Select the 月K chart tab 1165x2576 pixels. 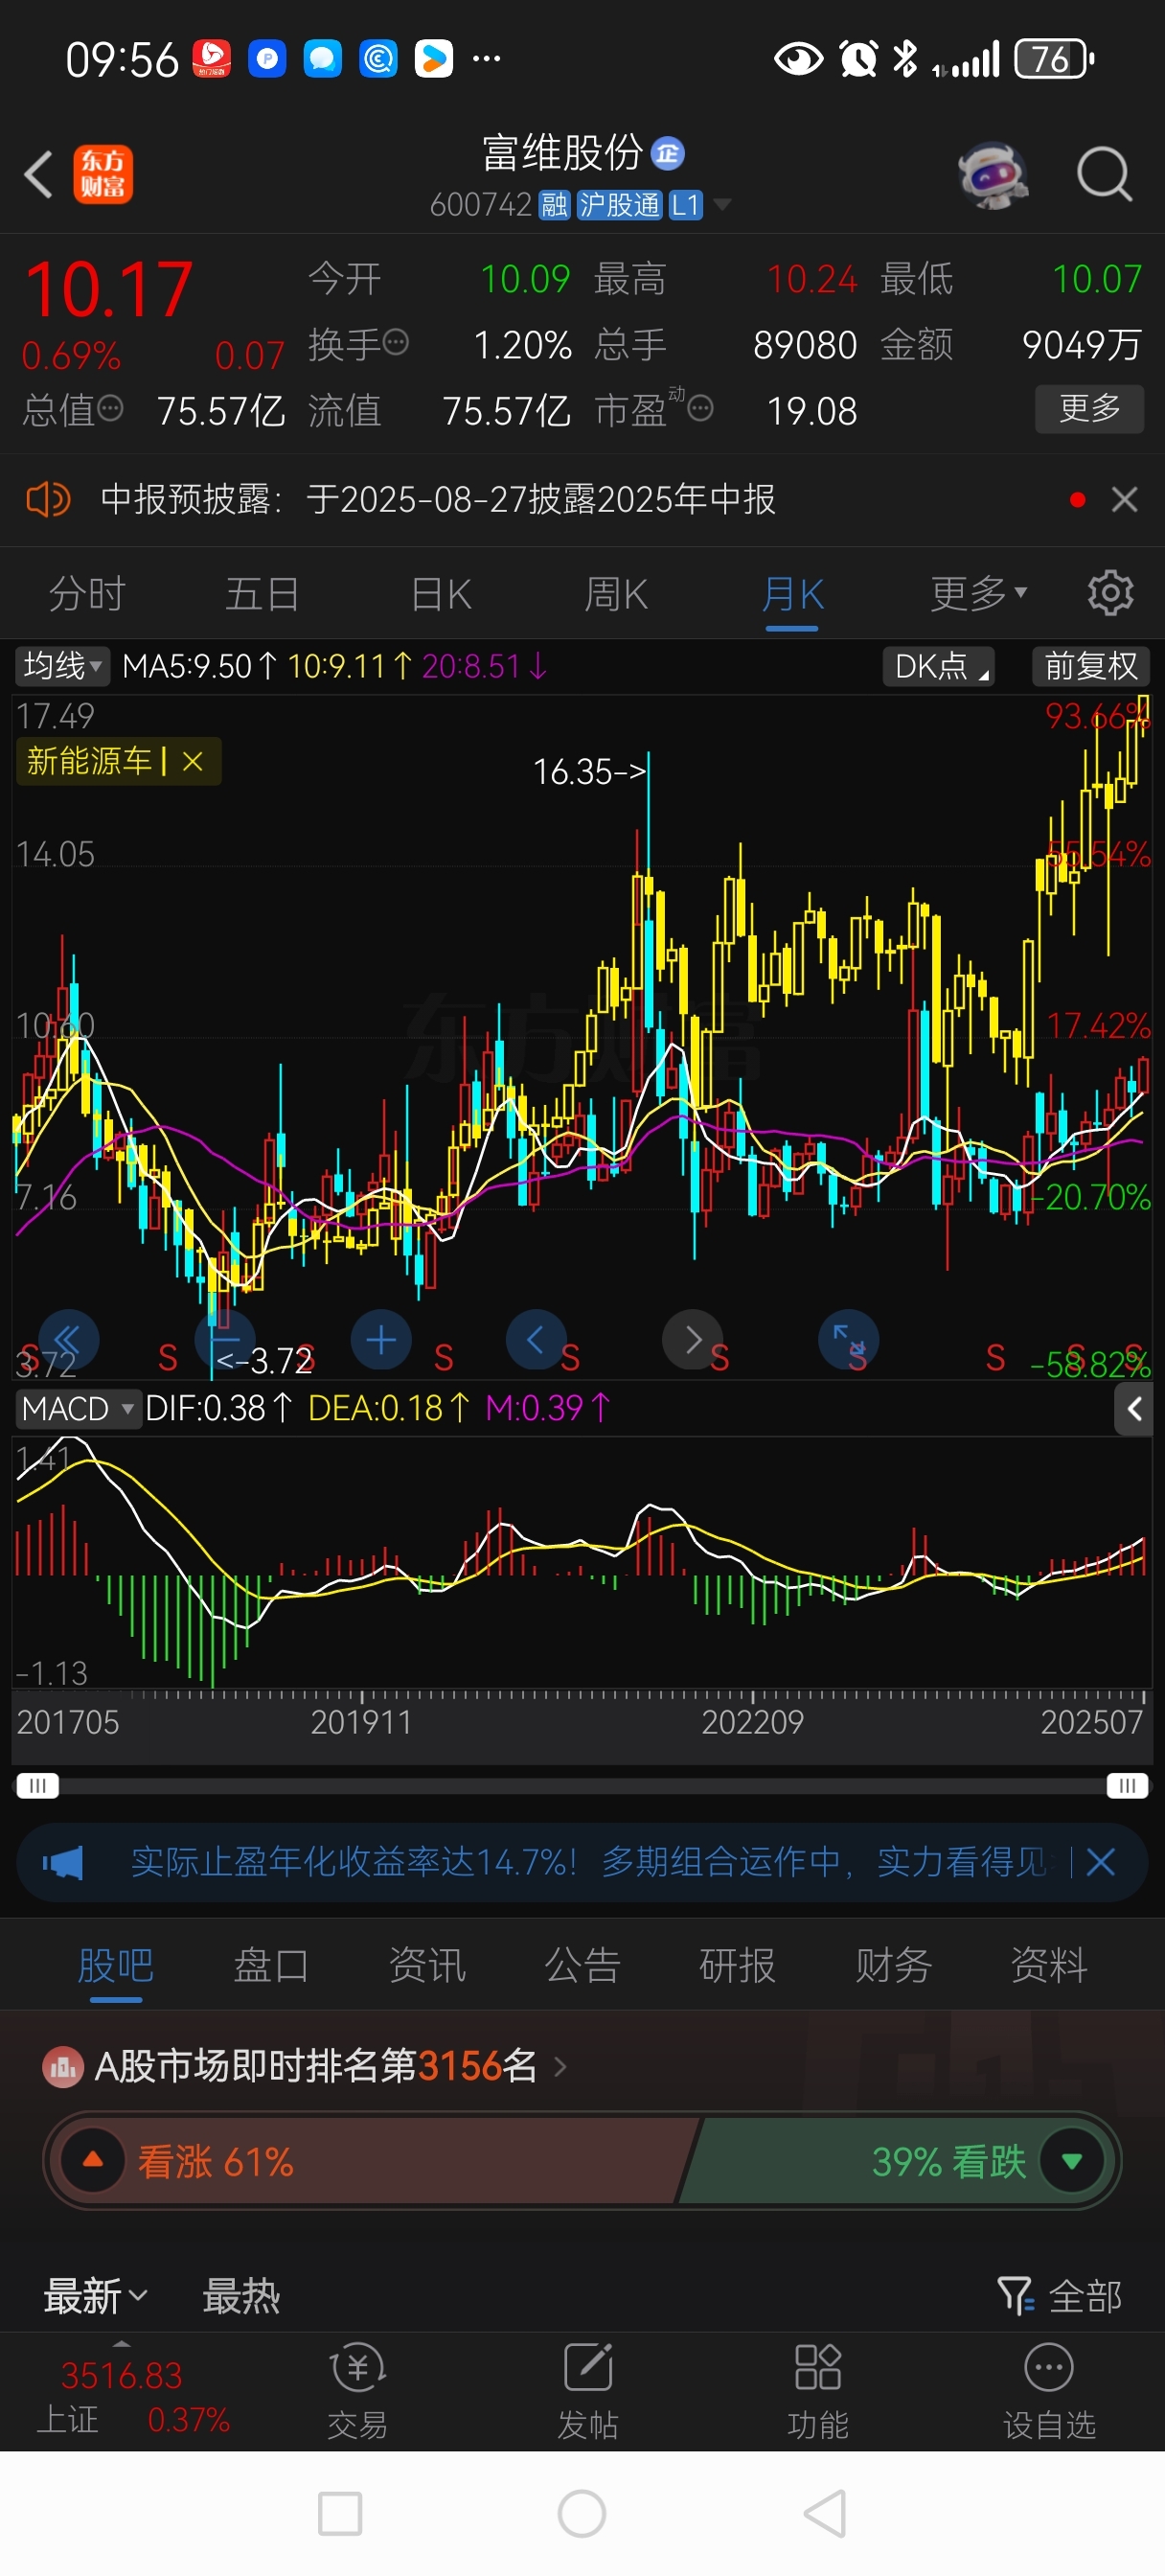[x=792, y=594]
